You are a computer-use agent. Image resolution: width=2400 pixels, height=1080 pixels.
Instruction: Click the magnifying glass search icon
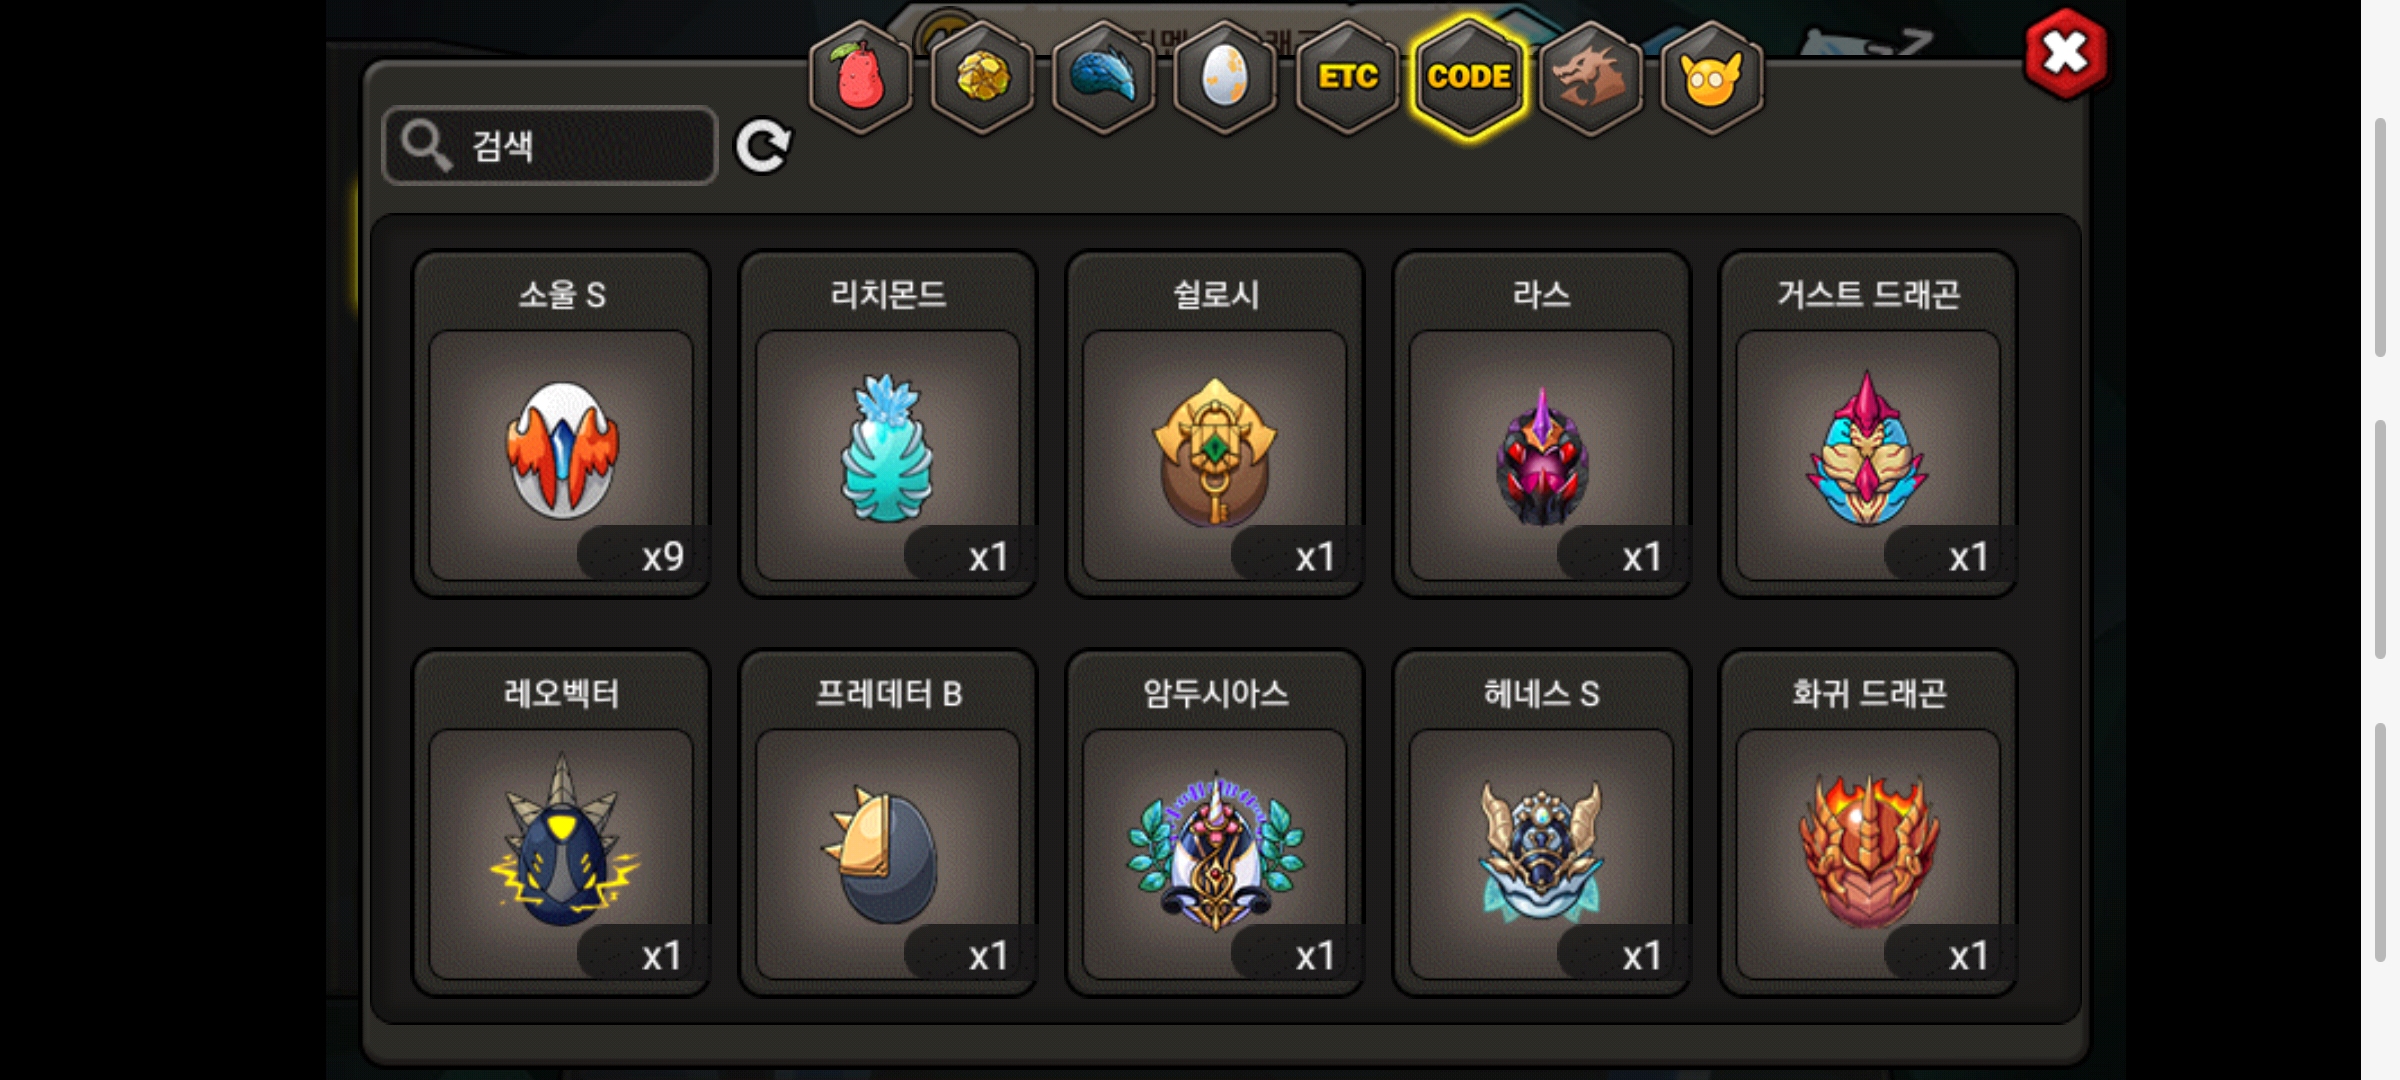[426, 146]
